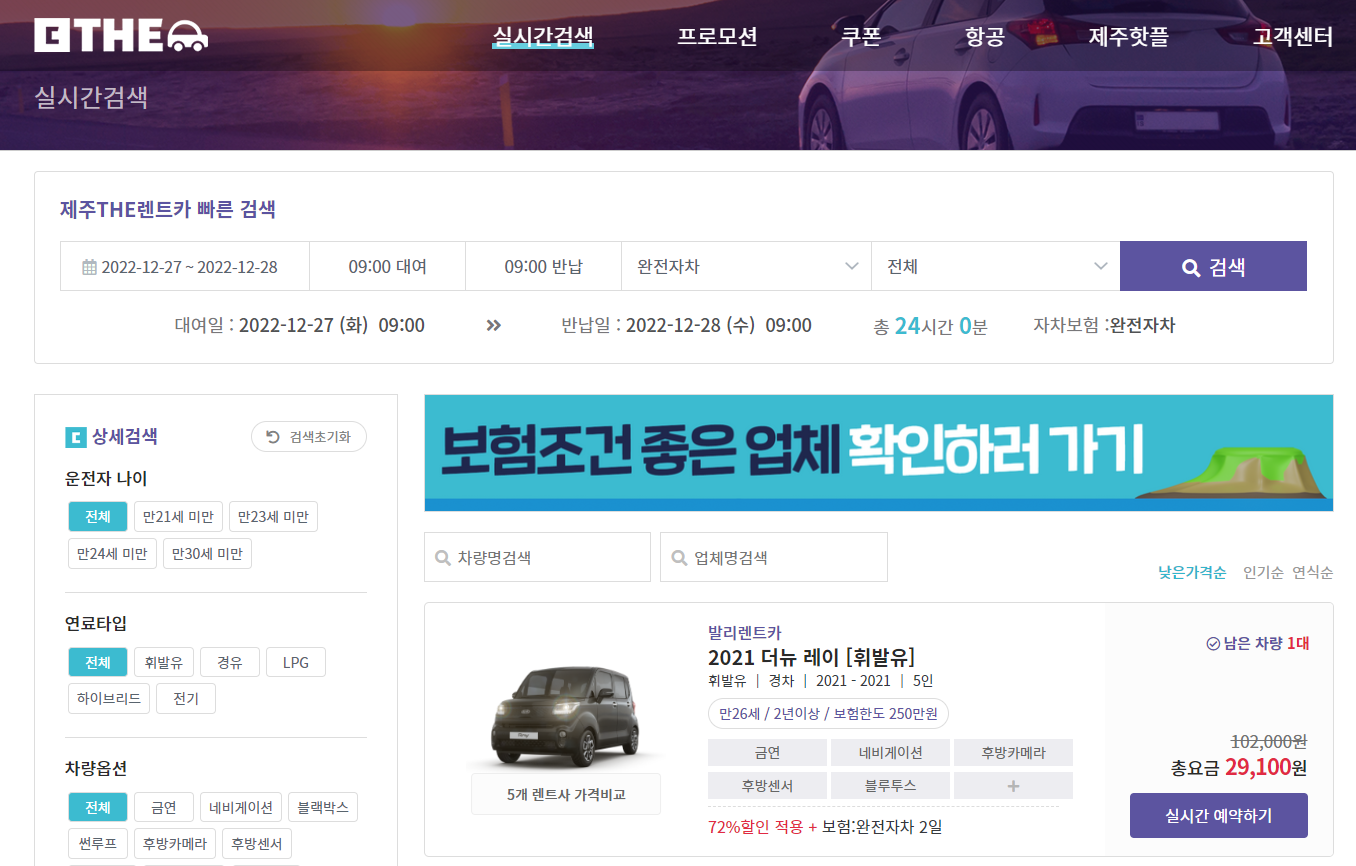Click the magnifier icon in vehicle name search
This screenshot has width=1356, height=866.
point(442,558)
